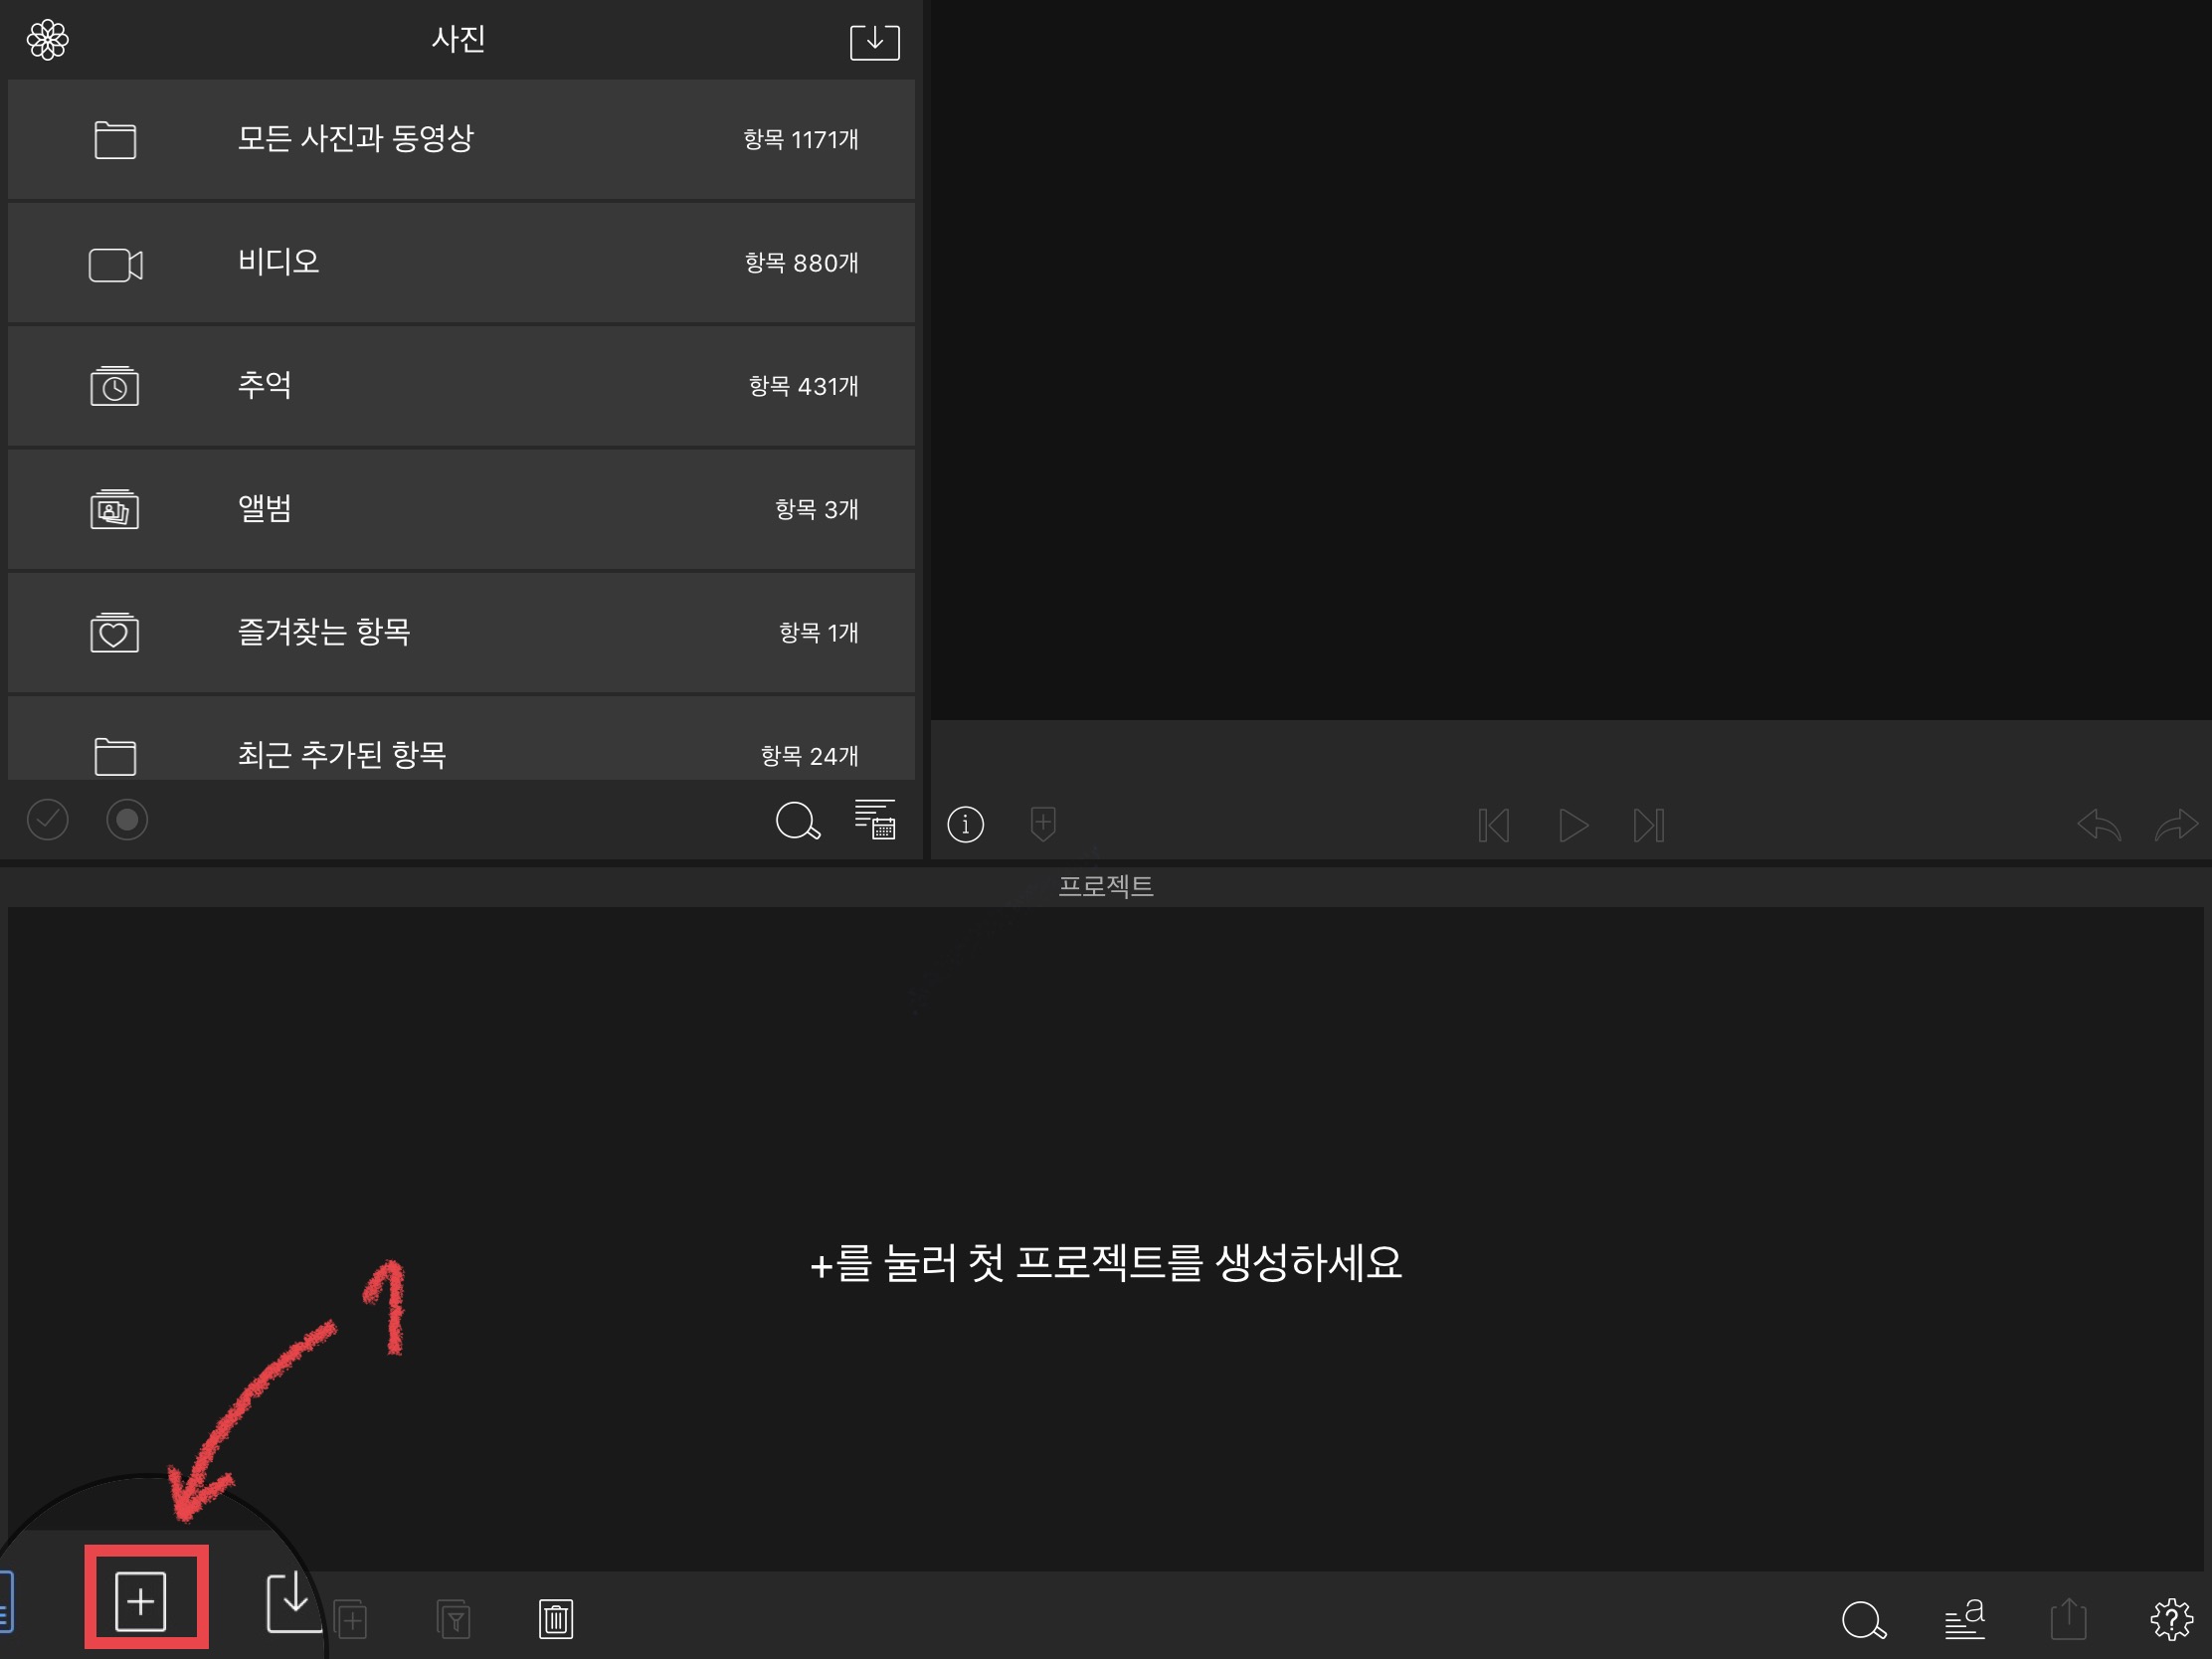Click the sort by name icon
Image resolution: width=2212 pixels, height=1659 pixels.
click(x=1964, y=1619)
